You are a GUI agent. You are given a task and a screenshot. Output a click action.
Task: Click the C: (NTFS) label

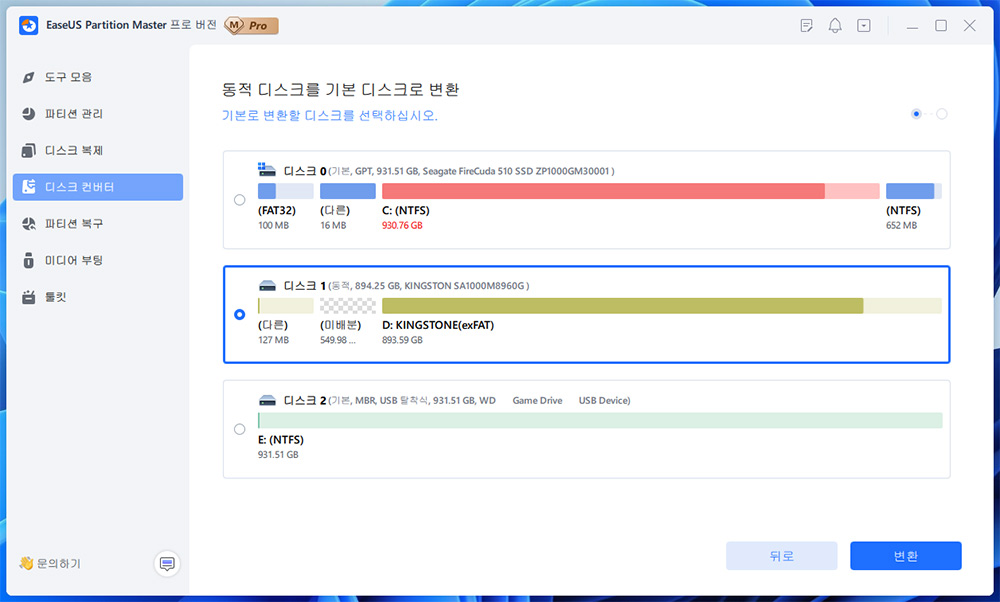click(x=406, y=210)
